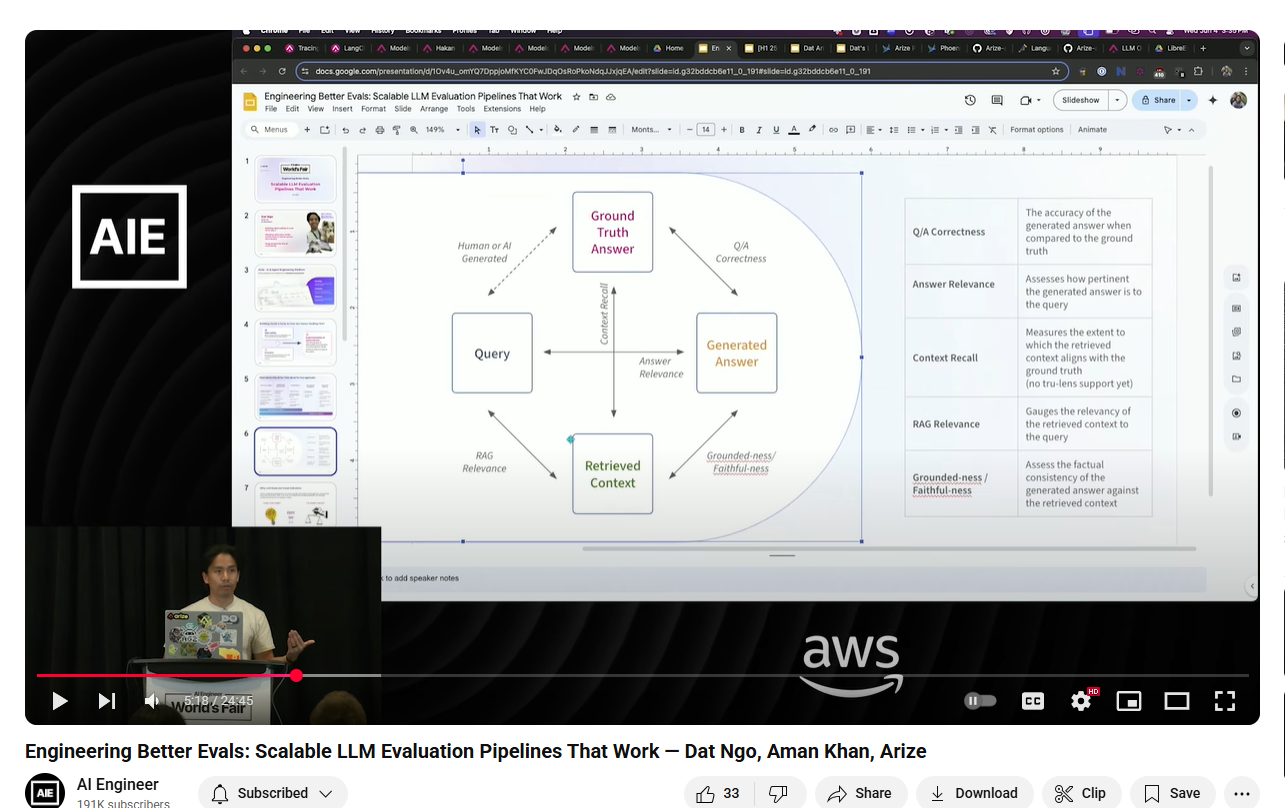
Task: Download the video
Action: click(974, 793)
